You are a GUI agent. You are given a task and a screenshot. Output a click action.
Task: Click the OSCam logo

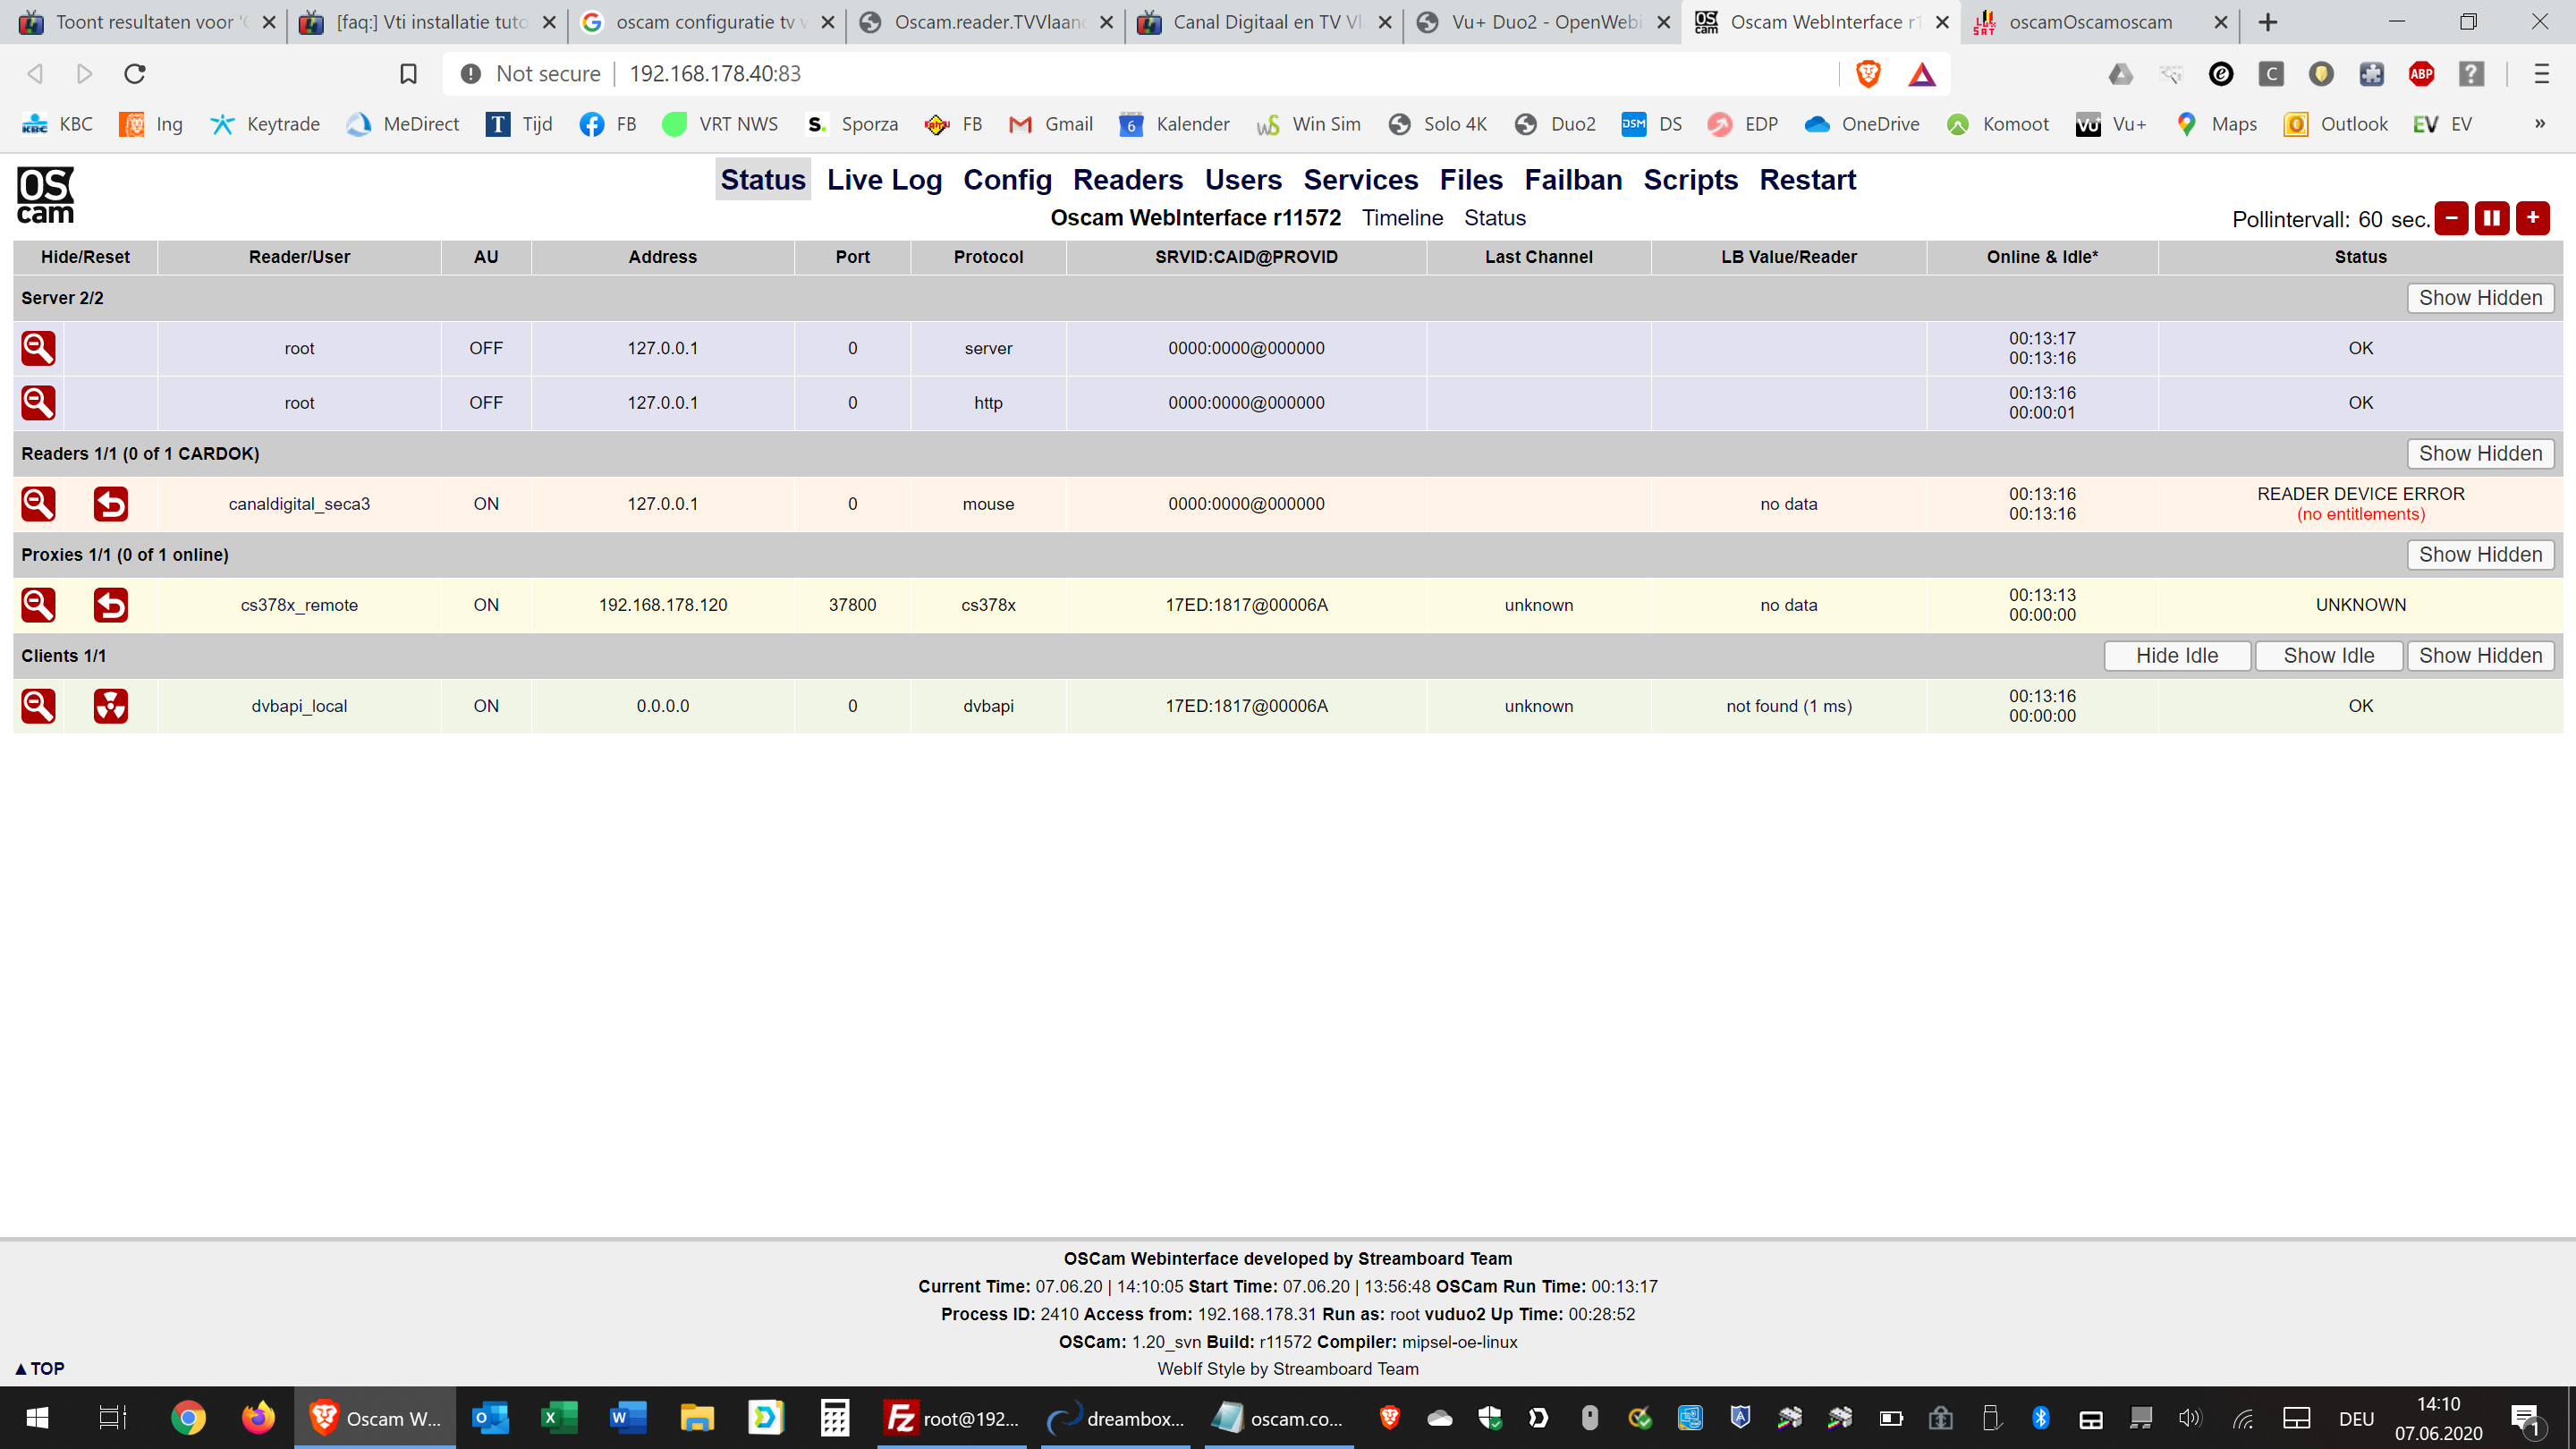[45, 195]
